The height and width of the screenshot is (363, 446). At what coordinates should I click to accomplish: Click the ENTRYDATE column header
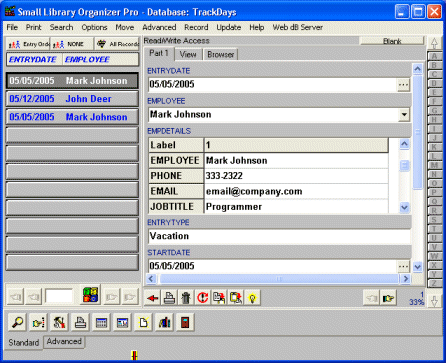coord(33,59)
